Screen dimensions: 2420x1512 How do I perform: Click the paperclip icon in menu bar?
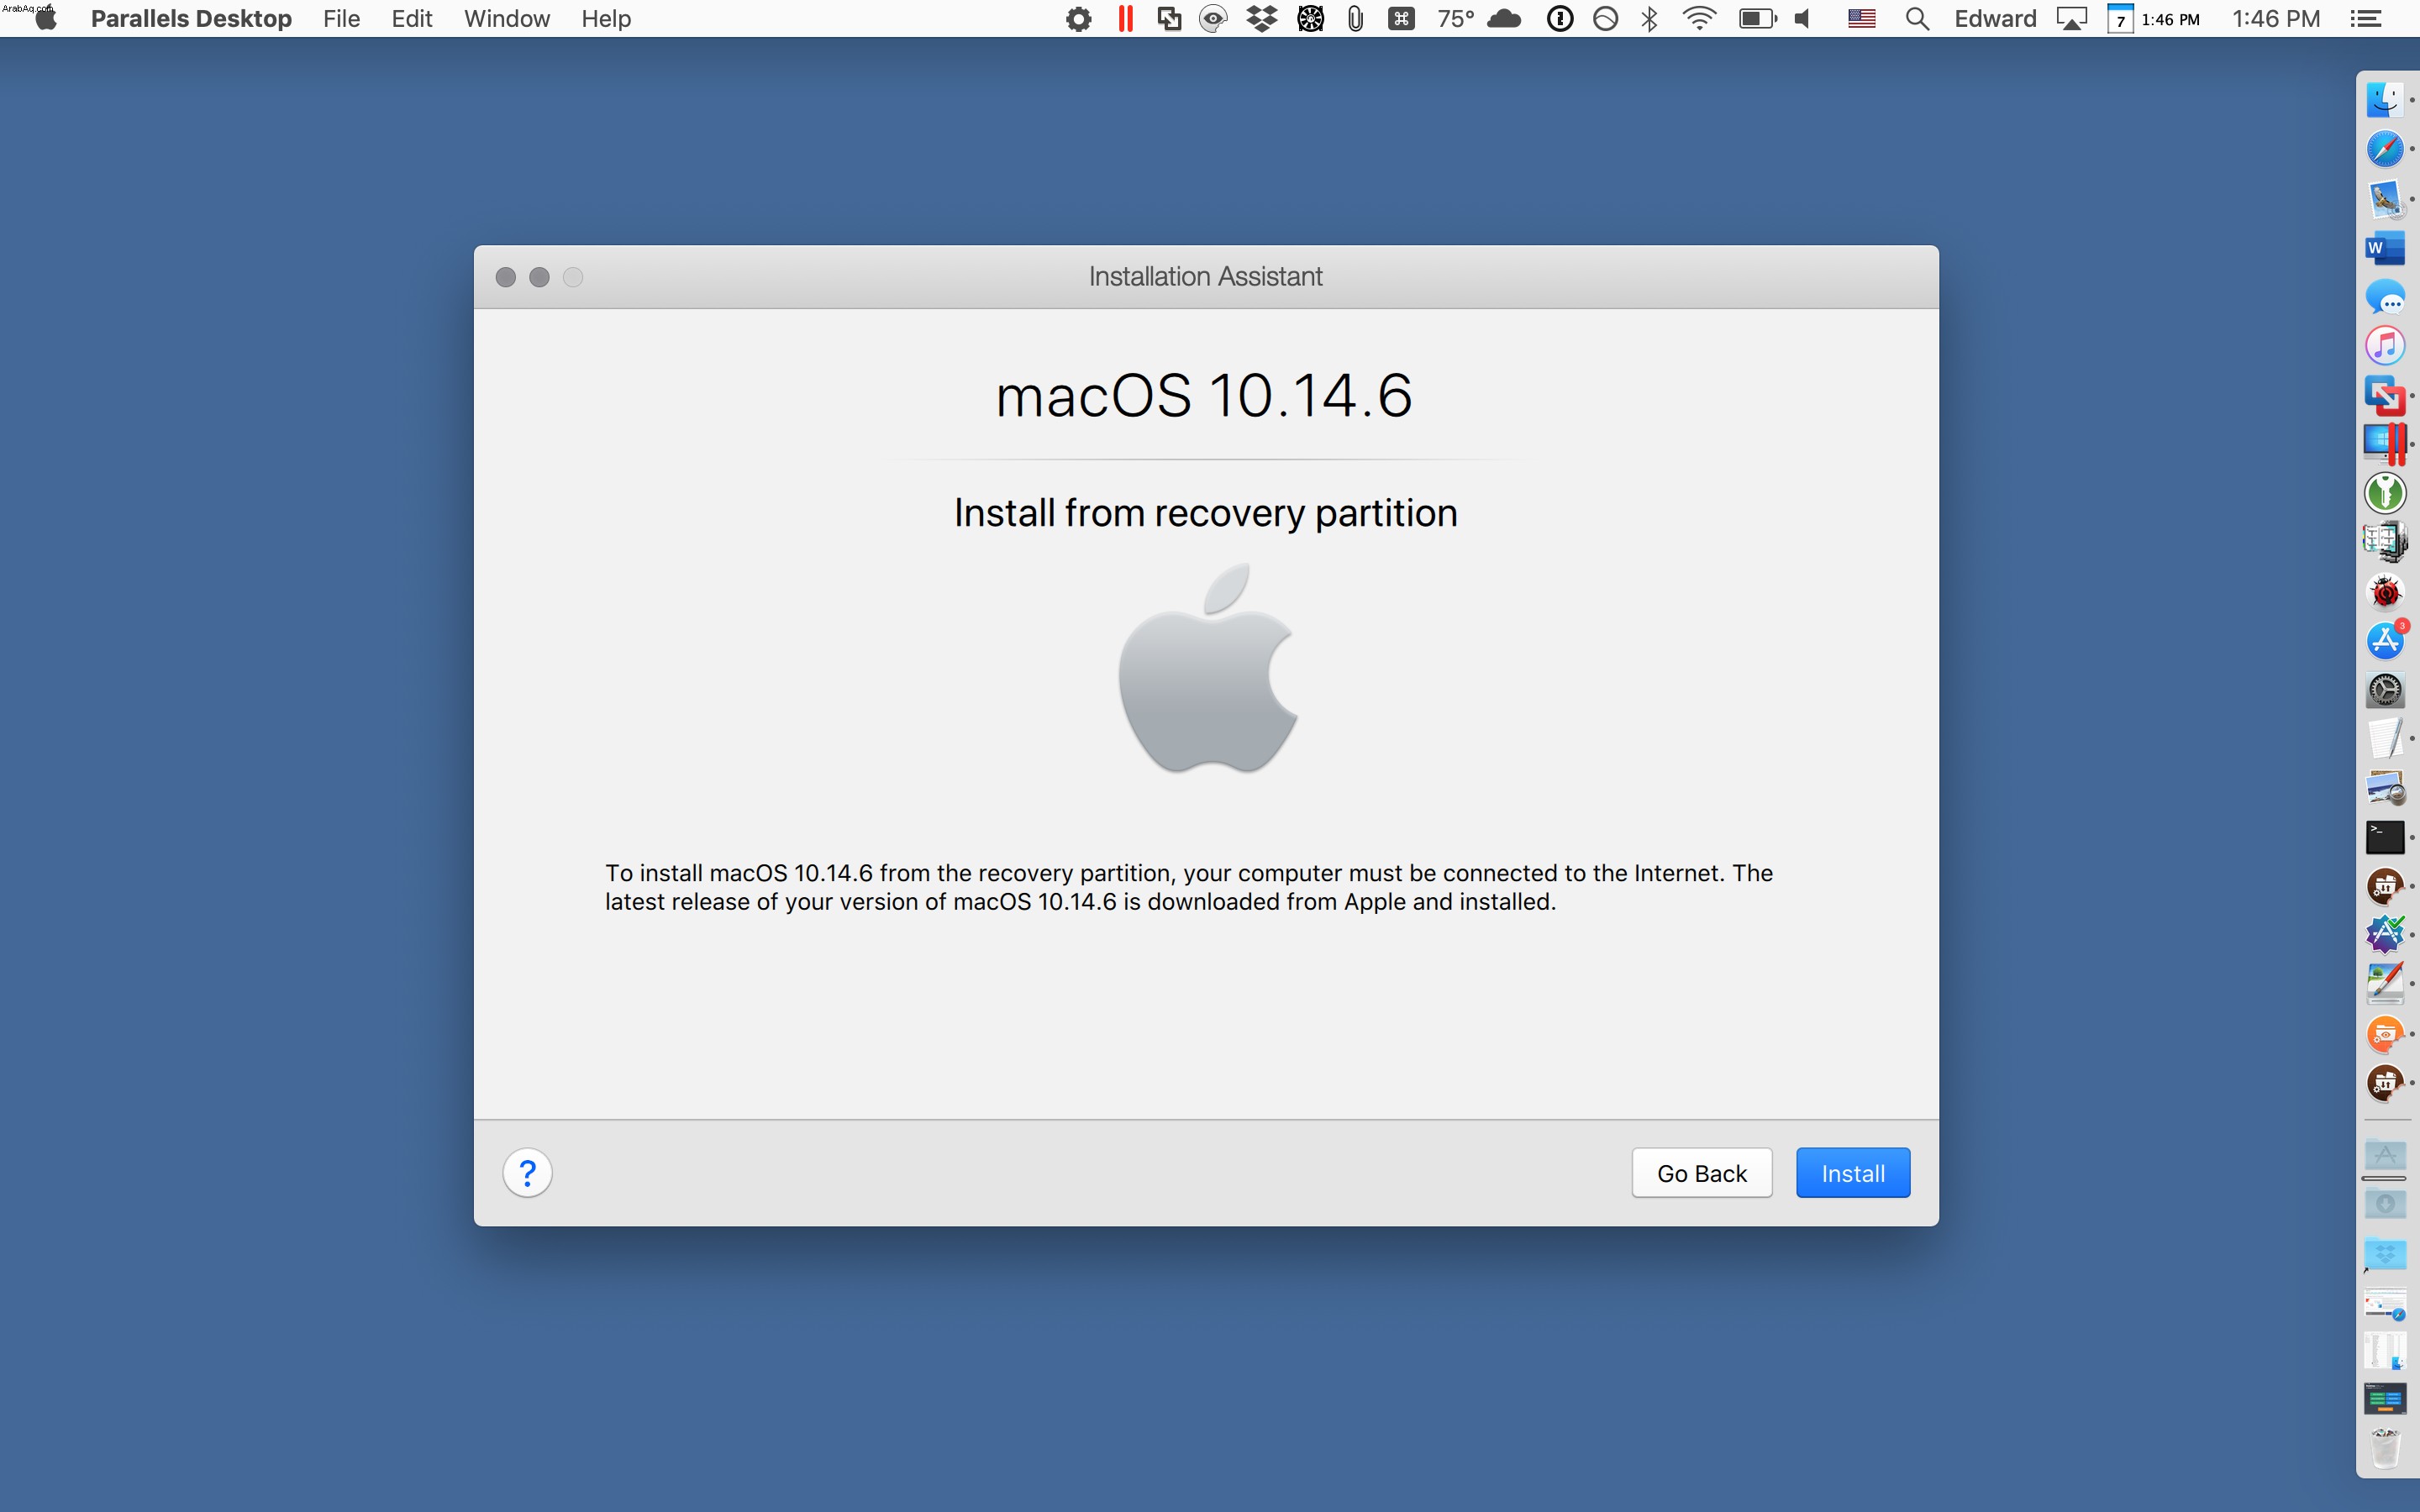click(x=1354, y=18)
